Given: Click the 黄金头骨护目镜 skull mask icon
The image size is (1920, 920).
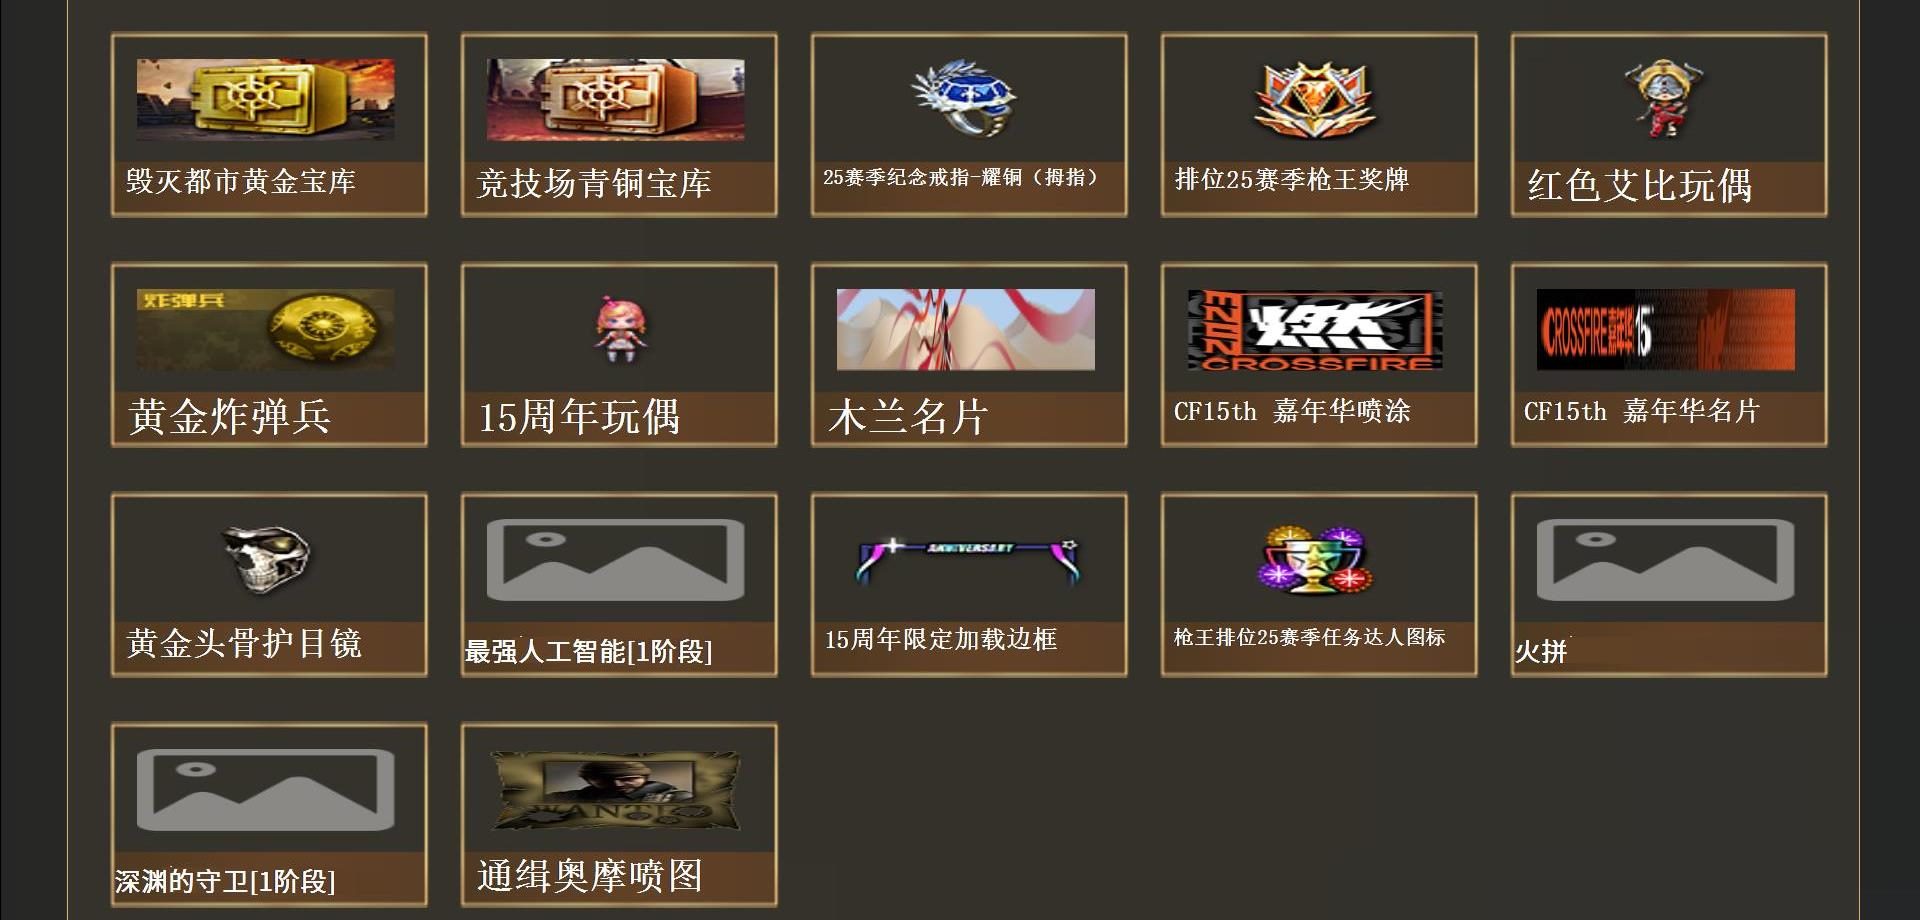Looking at the screenshot, I should click(266, 559).
